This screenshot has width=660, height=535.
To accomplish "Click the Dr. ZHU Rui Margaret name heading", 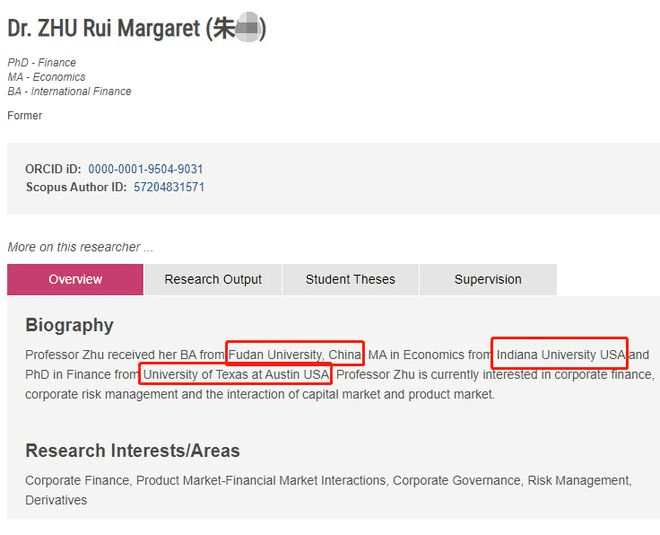I will click(136, 29).
